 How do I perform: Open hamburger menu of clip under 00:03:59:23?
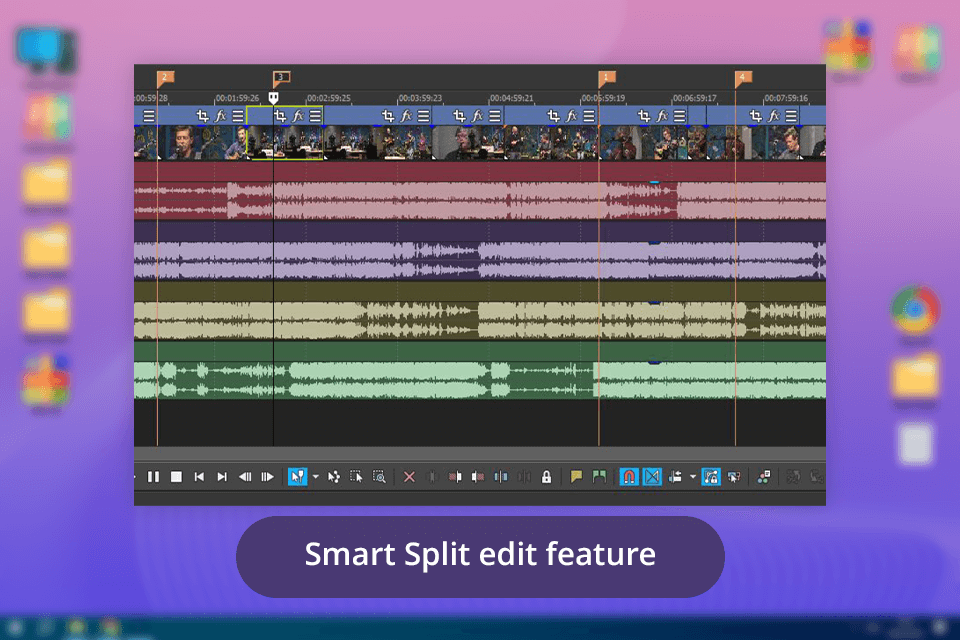pos(424,116)
